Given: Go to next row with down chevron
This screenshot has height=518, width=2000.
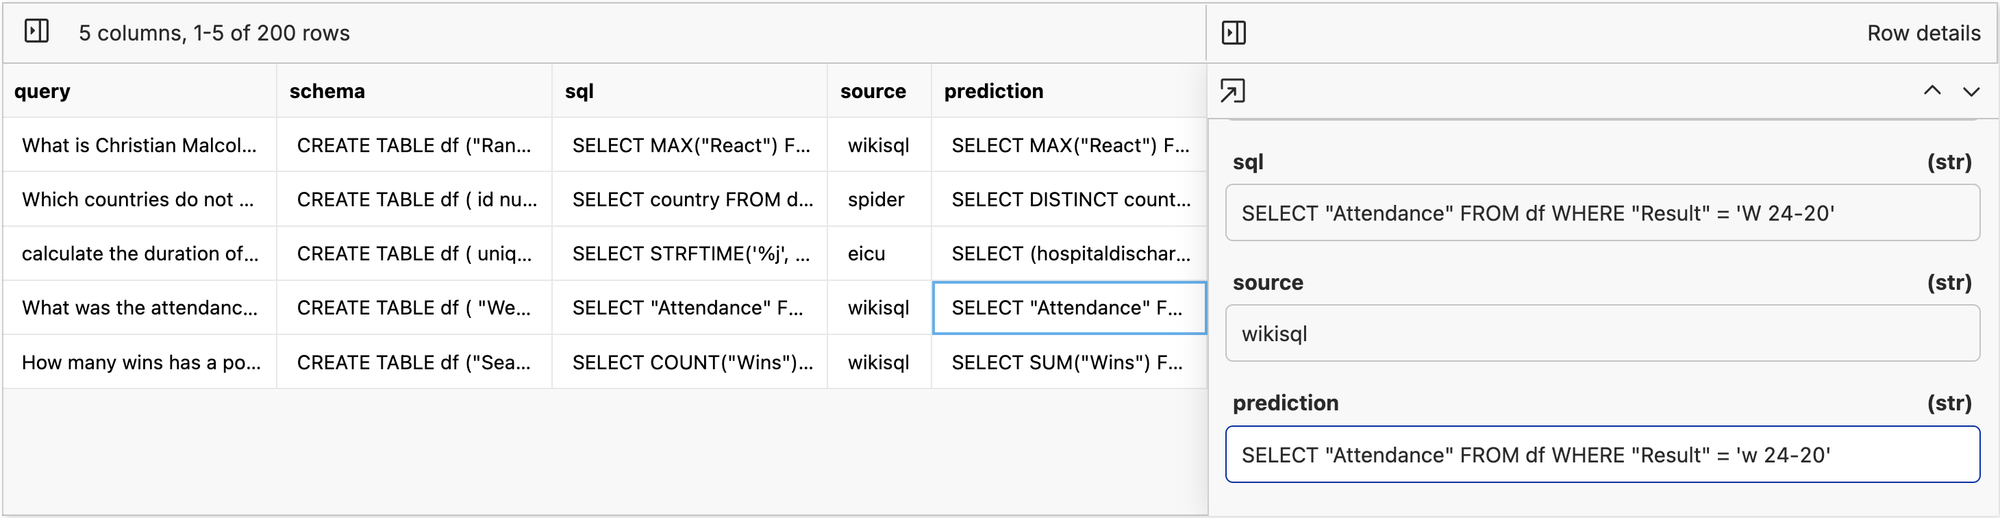Looking at the screenshot, I should coord(1971,91).
